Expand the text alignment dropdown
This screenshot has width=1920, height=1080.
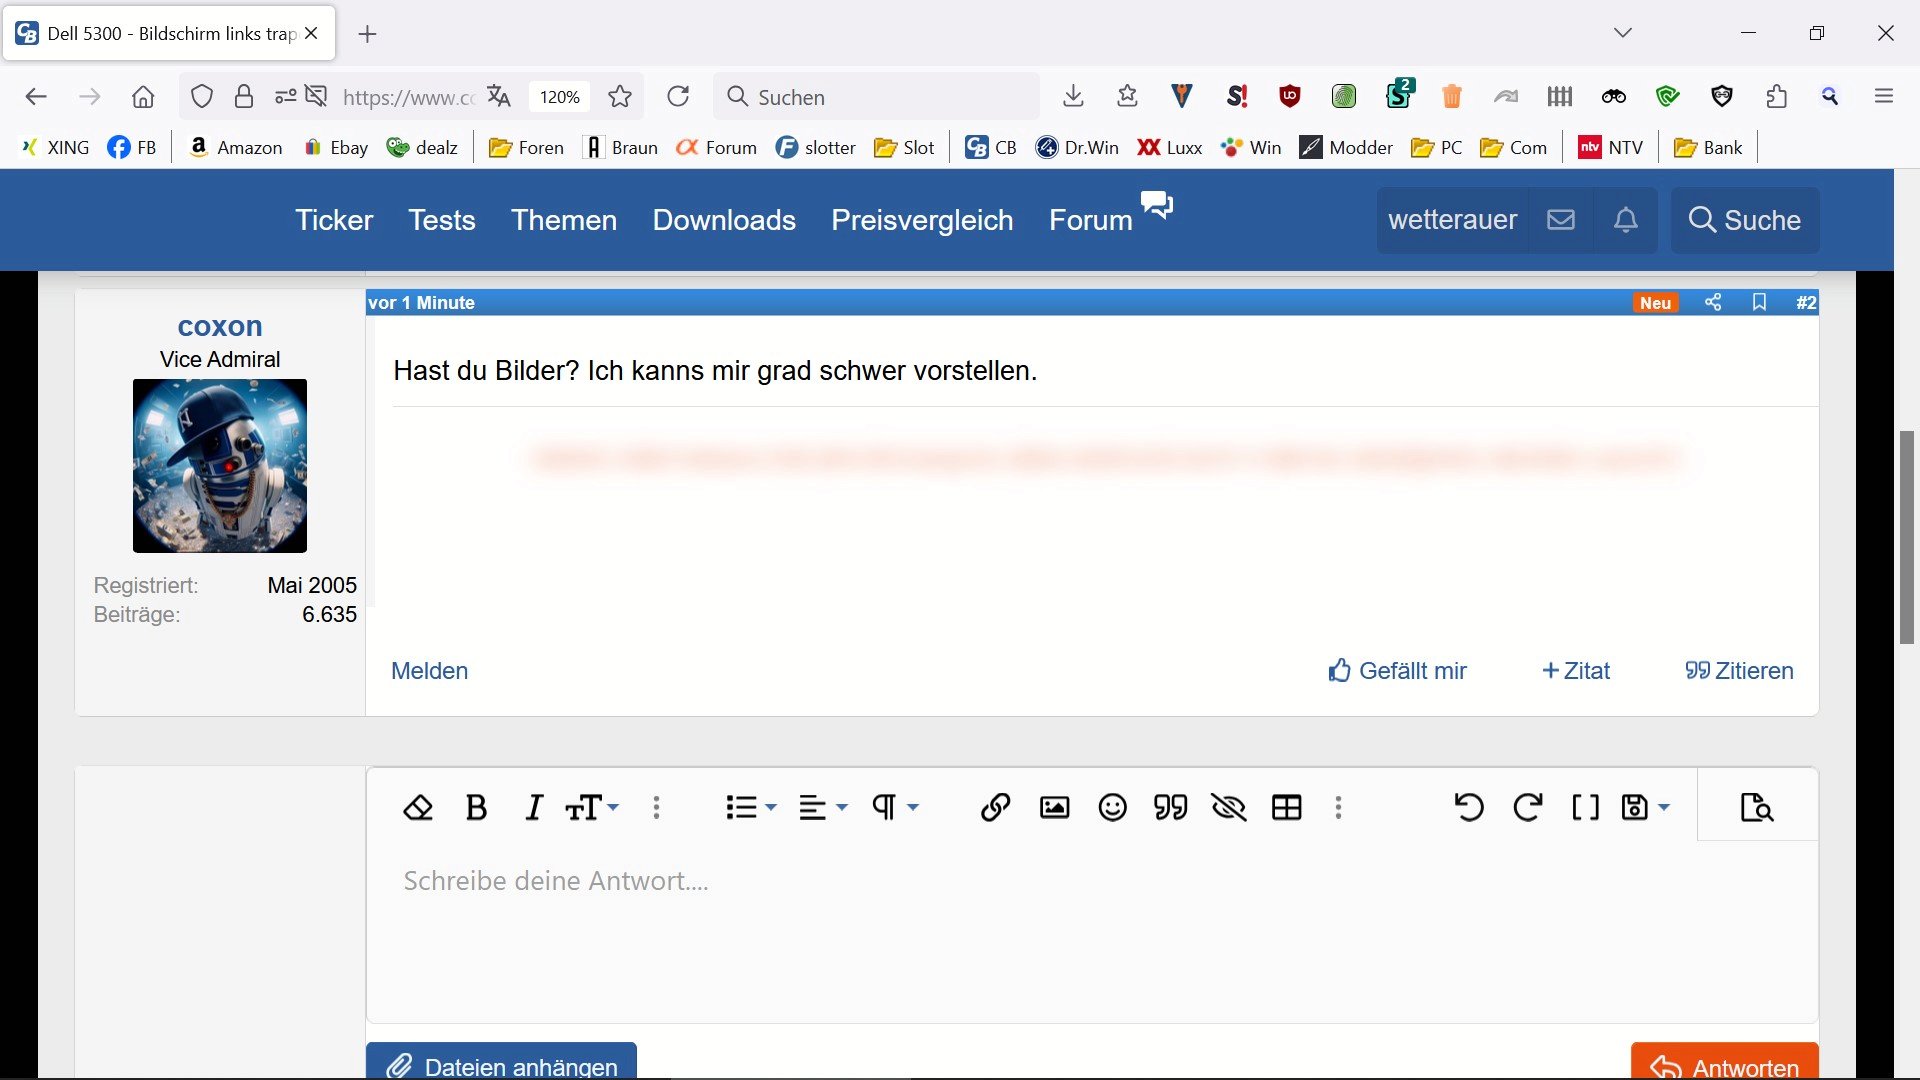(823, 807)
